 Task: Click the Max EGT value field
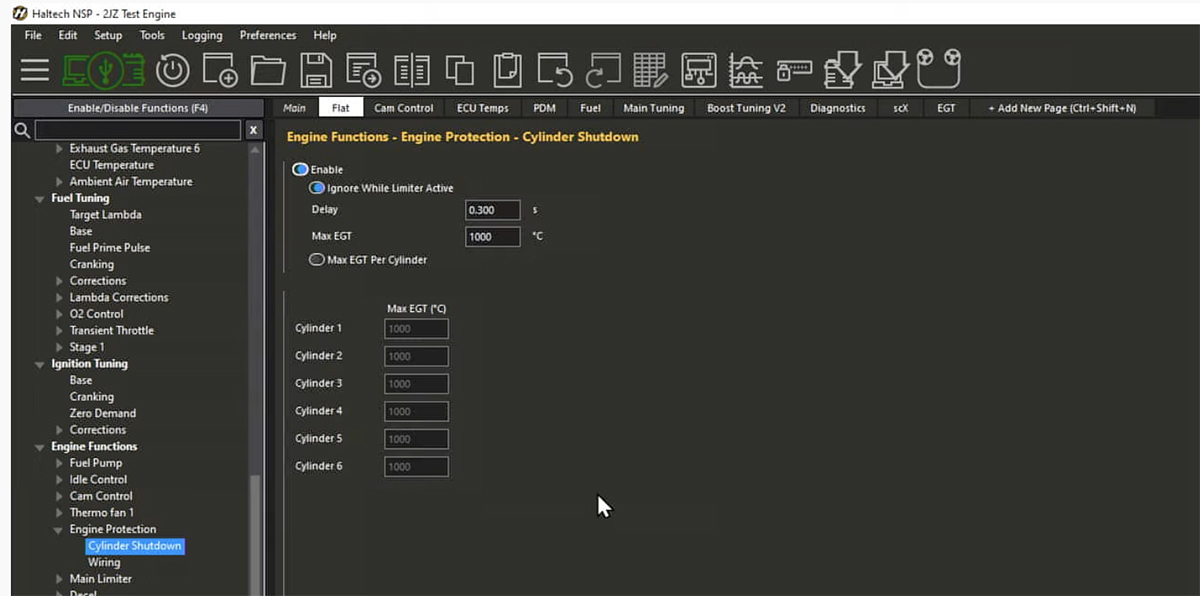pyautogui.click(x=493, y=237)
